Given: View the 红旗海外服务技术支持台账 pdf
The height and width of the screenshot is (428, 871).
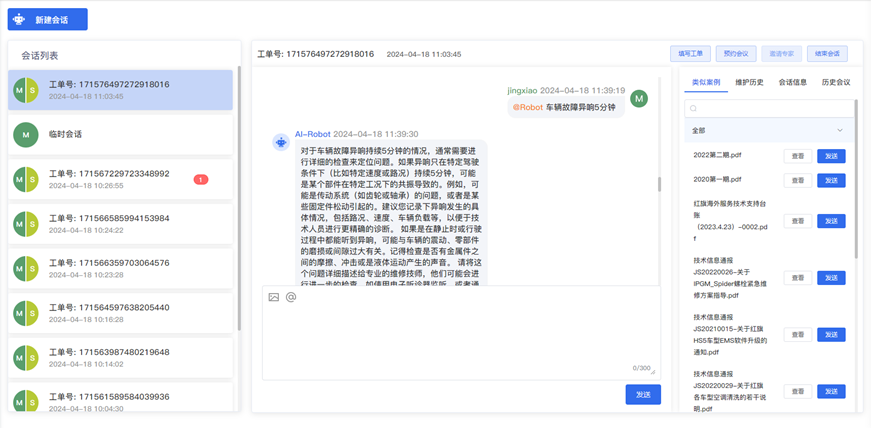Looking at the screenshot, I should coord(798,221).
